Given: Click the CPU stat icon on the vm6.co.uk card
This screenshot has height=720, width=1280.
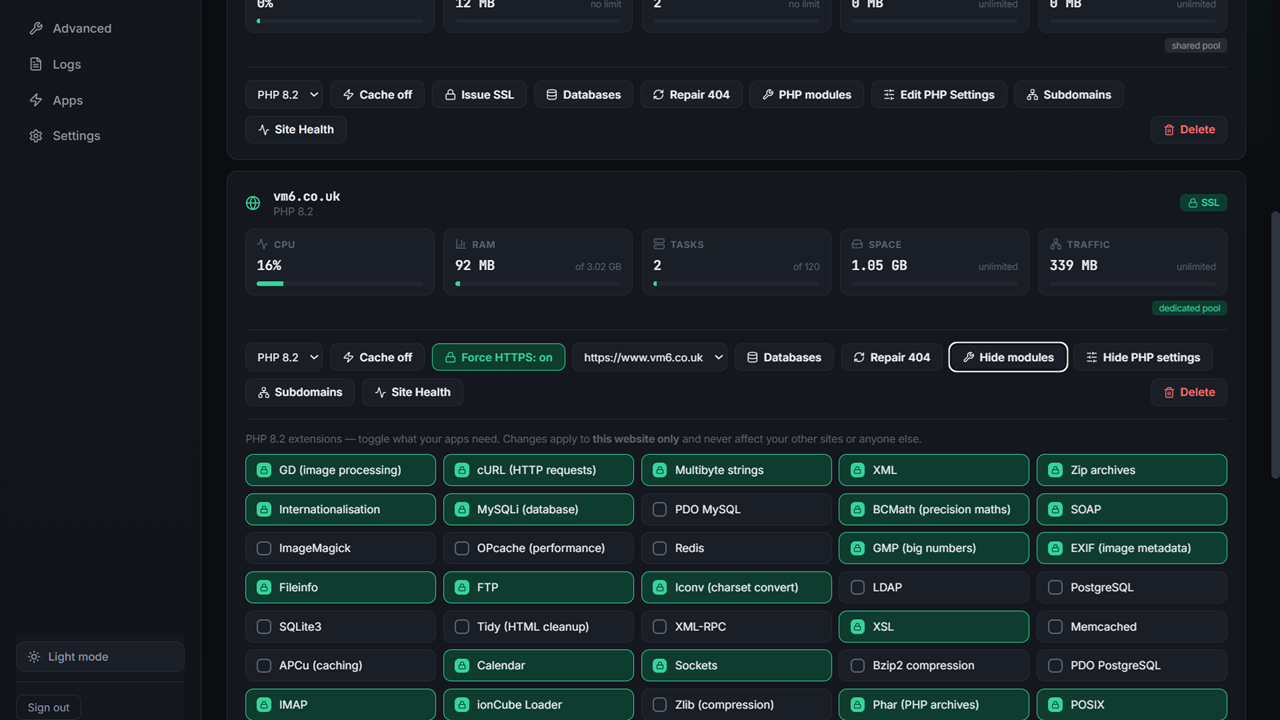Looking at the screenshot, I should tap(263, 244).
